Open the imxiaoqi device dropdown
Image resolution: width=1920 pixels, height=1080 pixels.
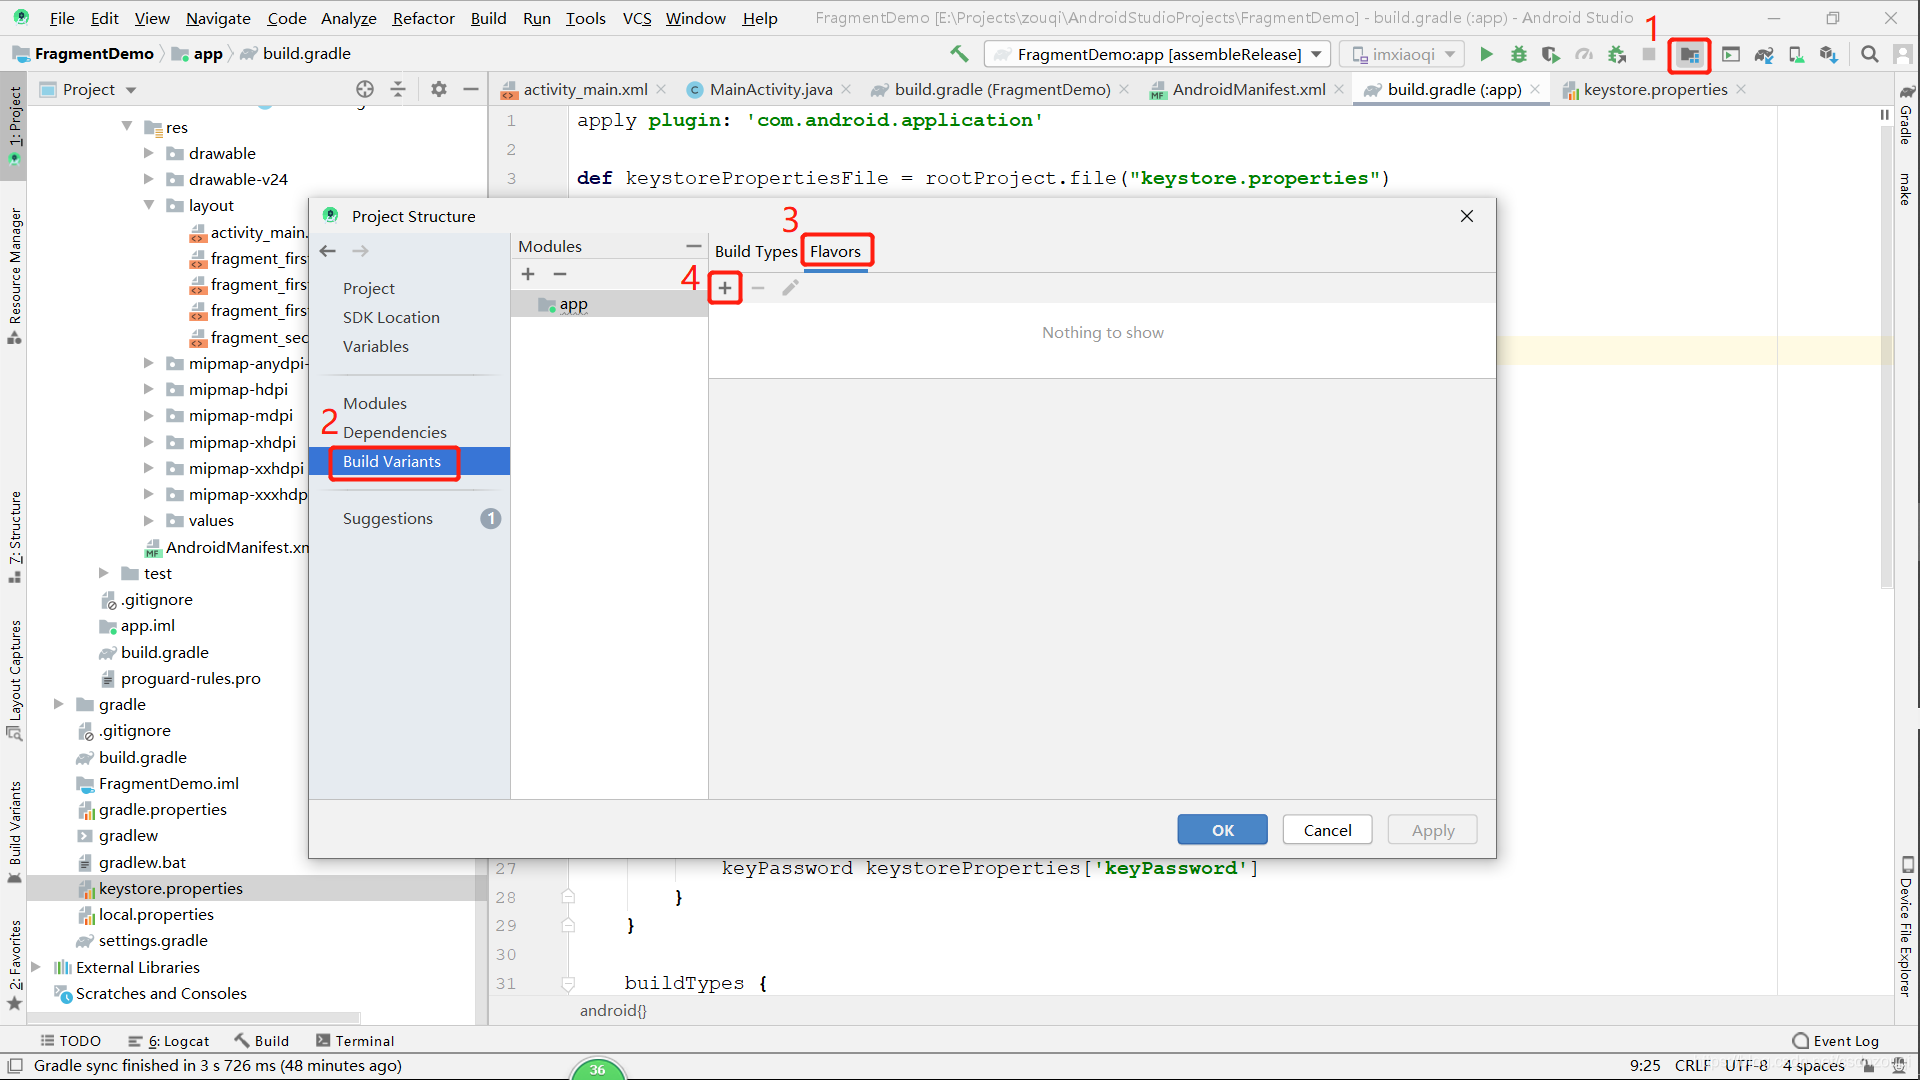[x=1402, y=54]
